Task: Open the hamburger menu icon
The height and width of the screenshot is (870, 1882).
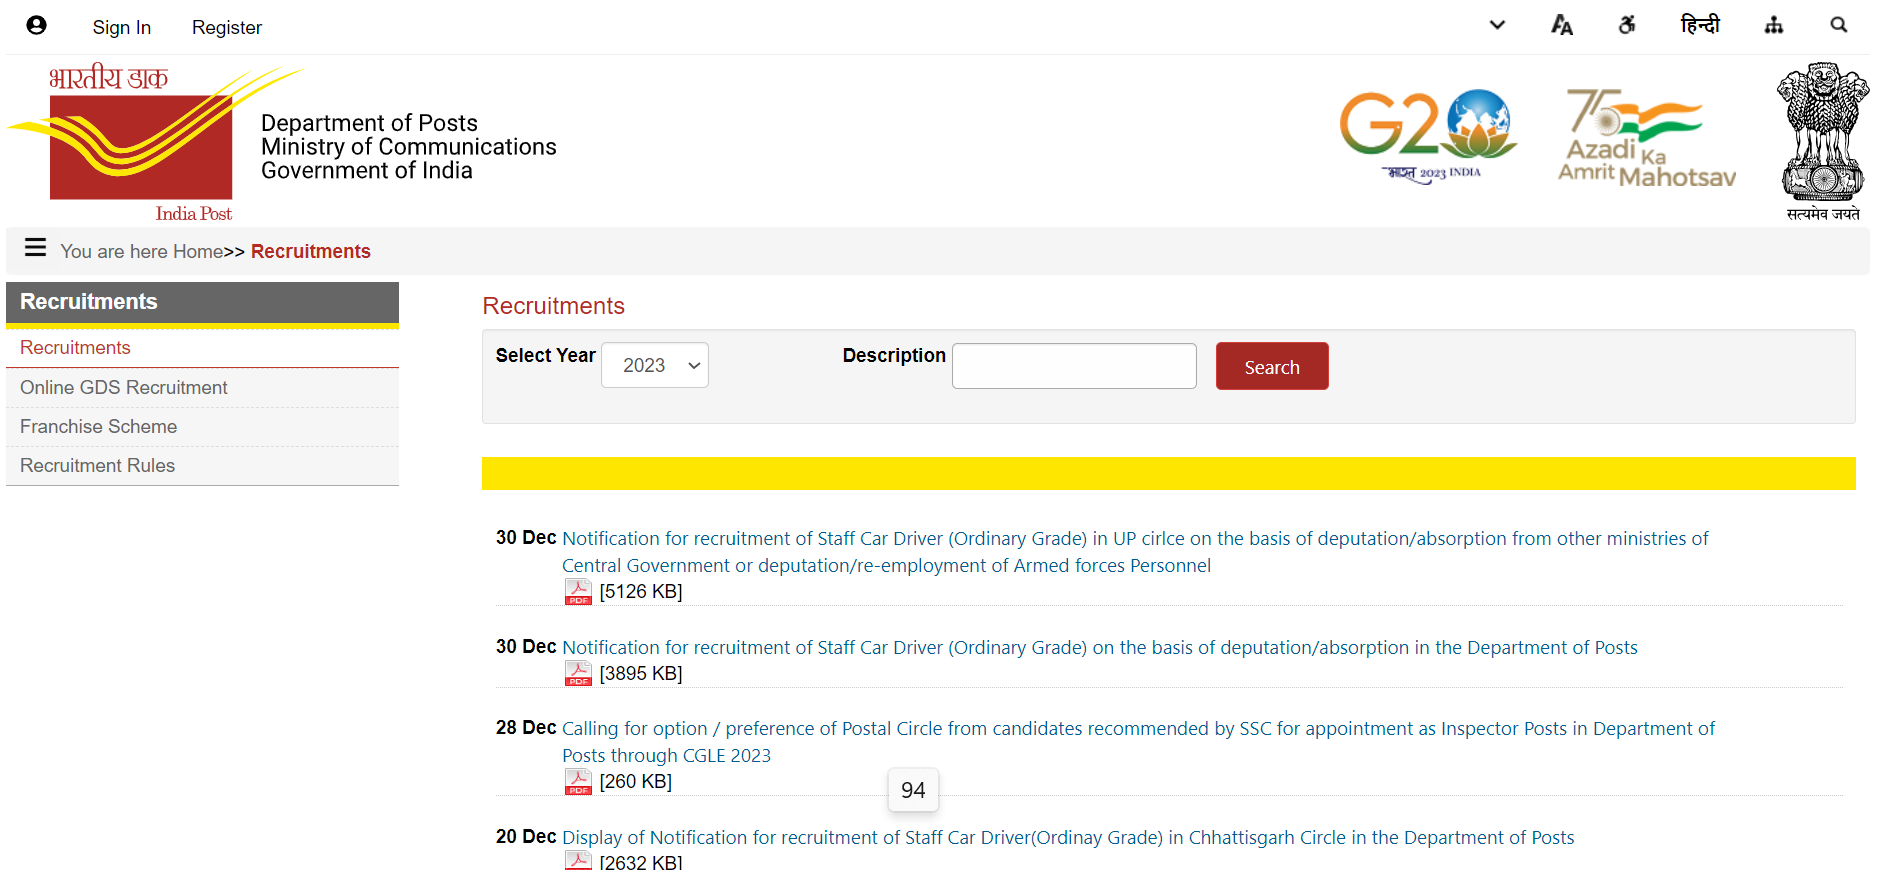Action: (36, 248)
